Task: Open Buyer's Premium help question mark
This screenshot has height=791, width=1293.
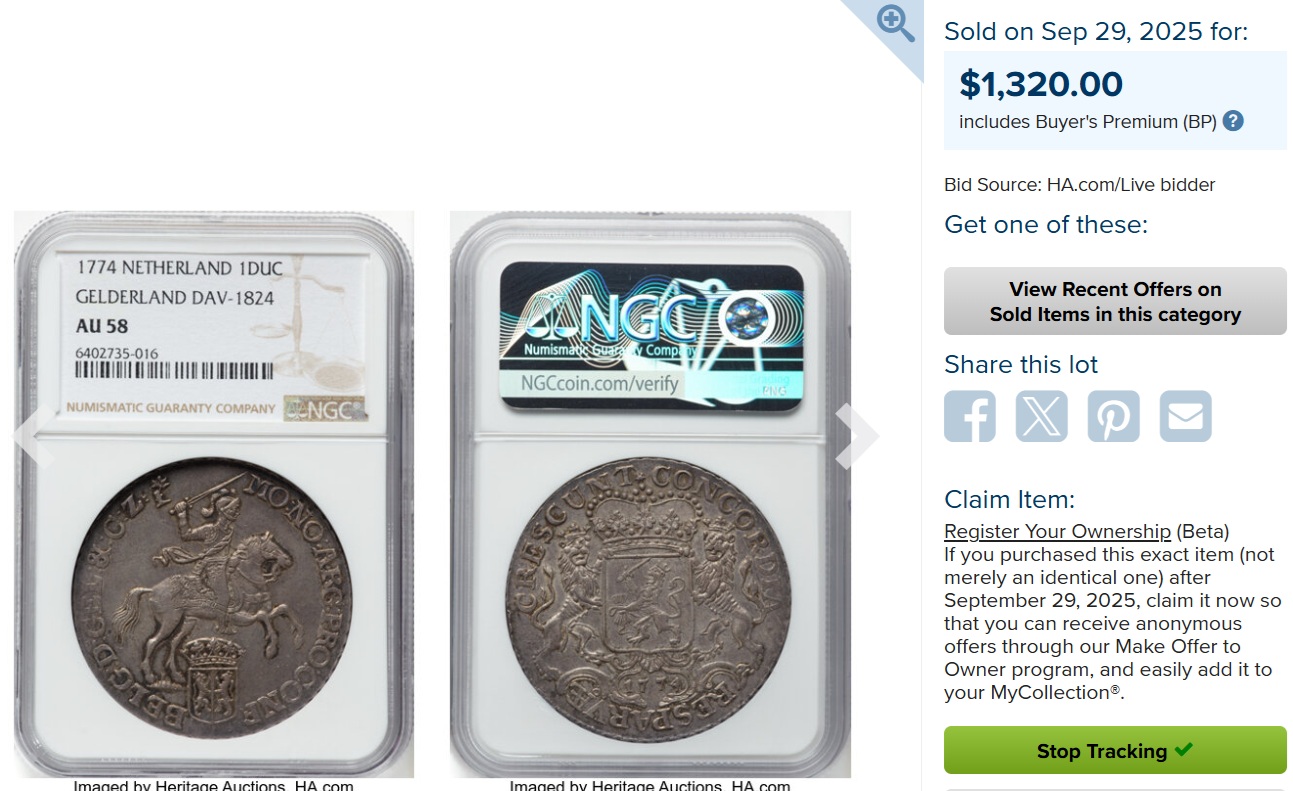Action: (x=1233, y=121)
